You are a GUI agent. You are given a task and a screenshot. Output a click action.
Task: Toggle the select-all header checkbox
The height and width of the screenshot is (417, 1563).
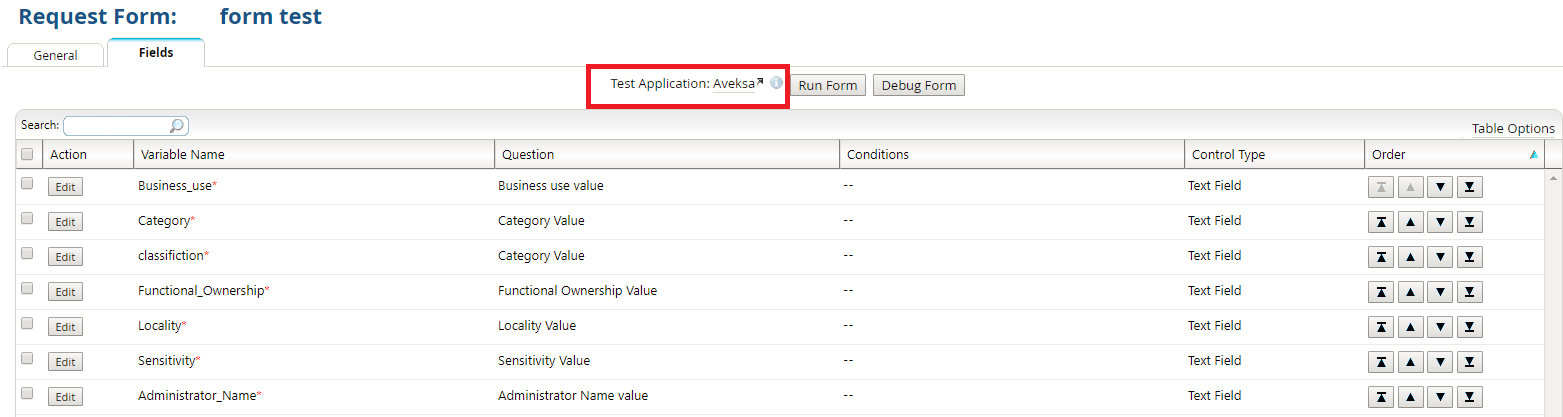pyautogui.click(x=27, y=154)
